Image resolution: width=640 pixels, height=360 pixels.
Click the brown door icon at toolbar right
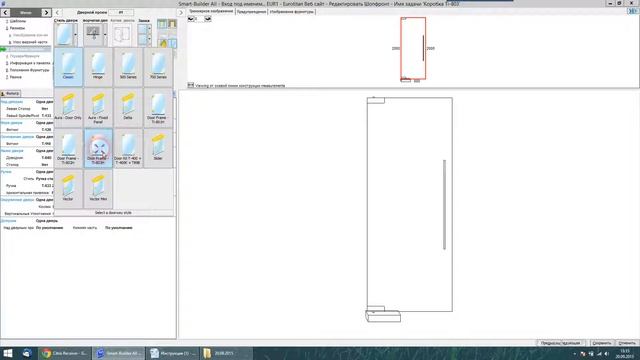click(172, 24)
